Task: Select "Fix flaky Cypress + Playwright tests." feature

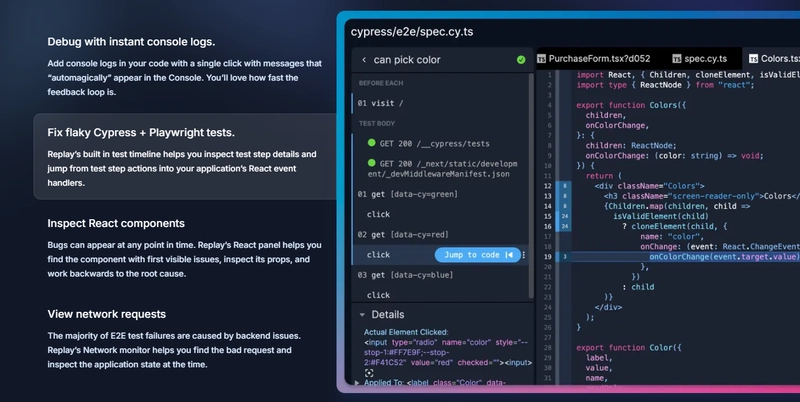Action: pos(185,157)
